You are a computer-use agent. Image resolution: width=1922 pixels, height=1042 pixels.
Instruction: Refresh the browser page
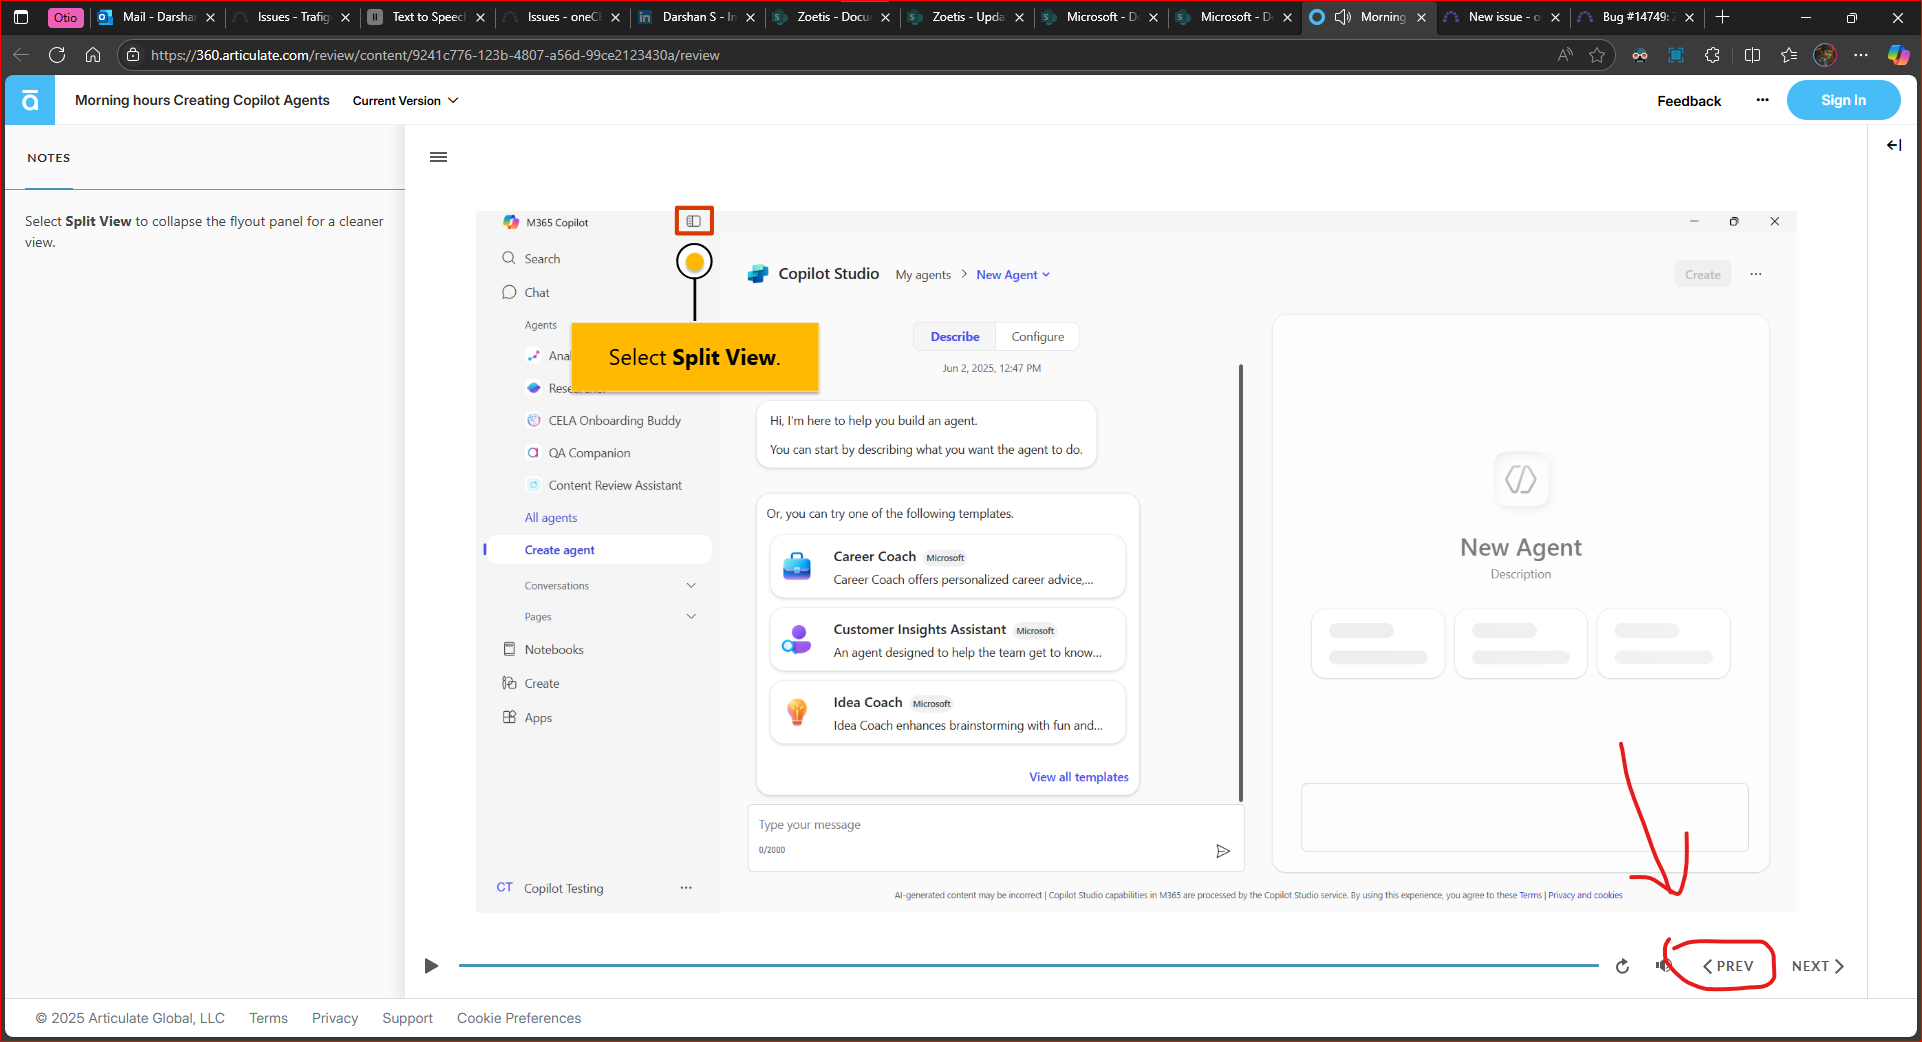point(57,55)
